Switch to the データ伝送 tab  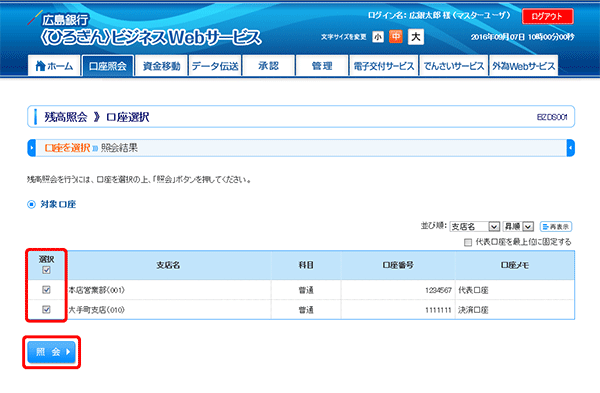click(x=215, y=66)
